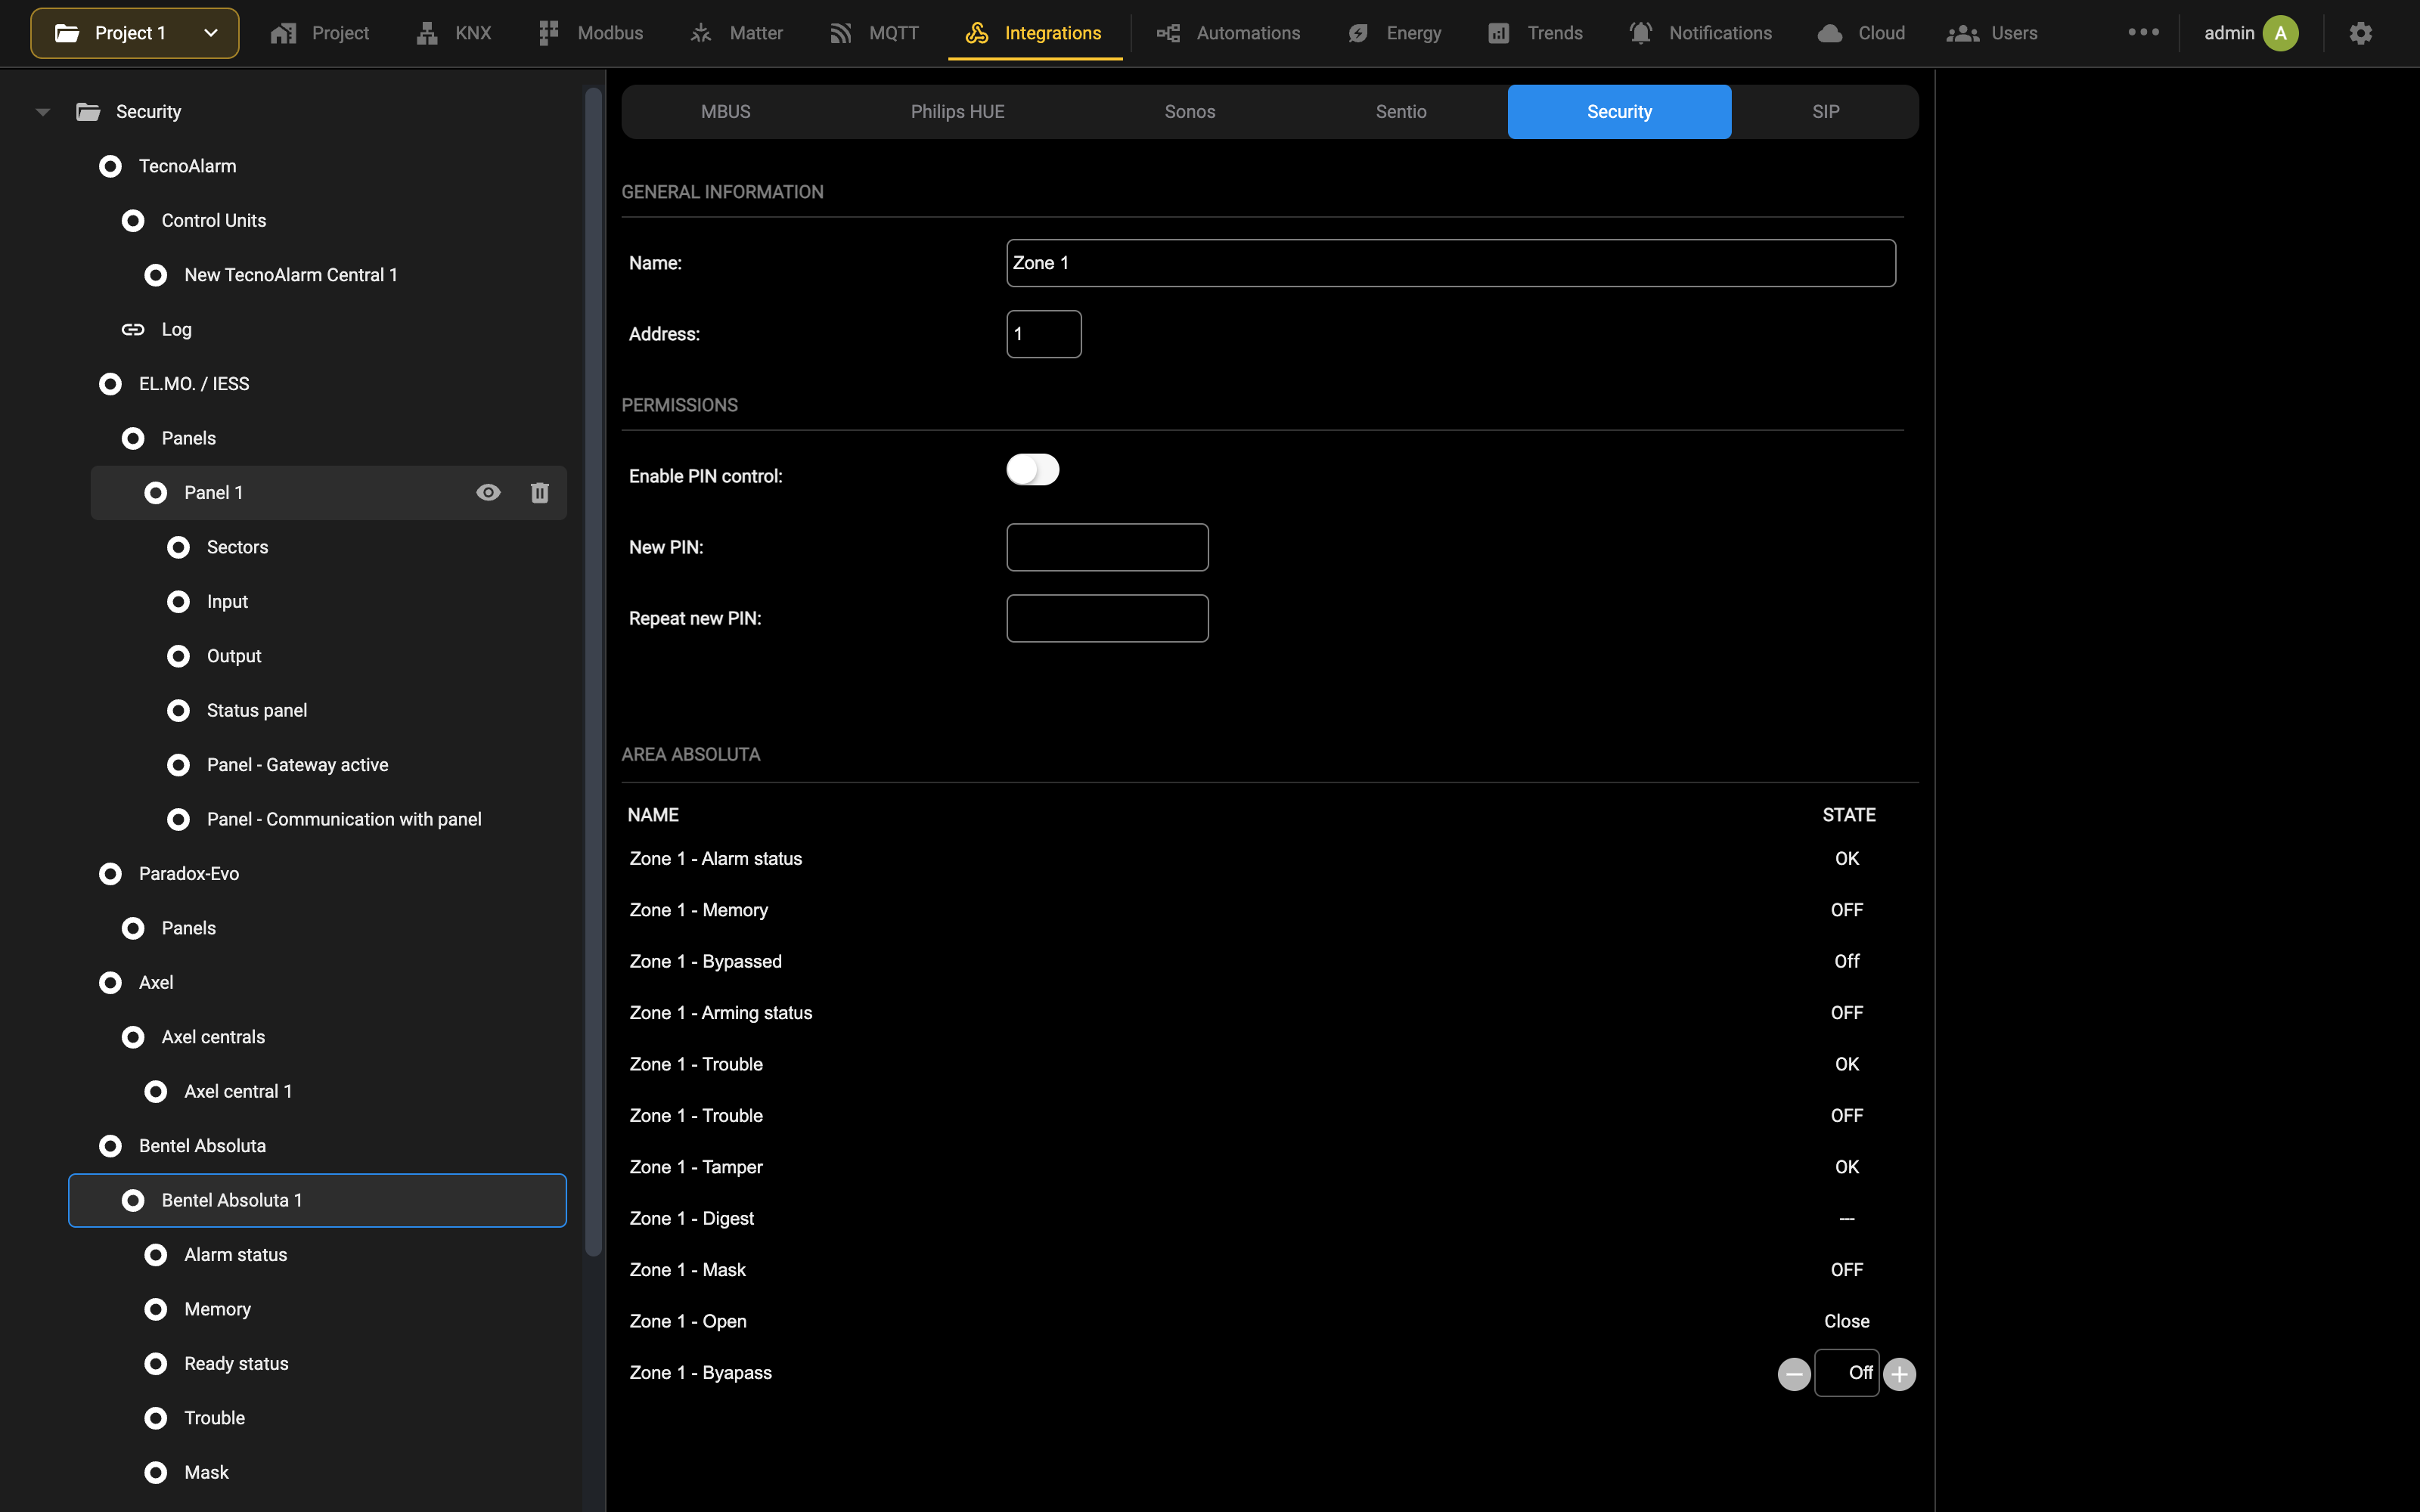Screen dimensions: 2420x1512
Task: Open the KNX section icon
Action: tap(427, 33)
